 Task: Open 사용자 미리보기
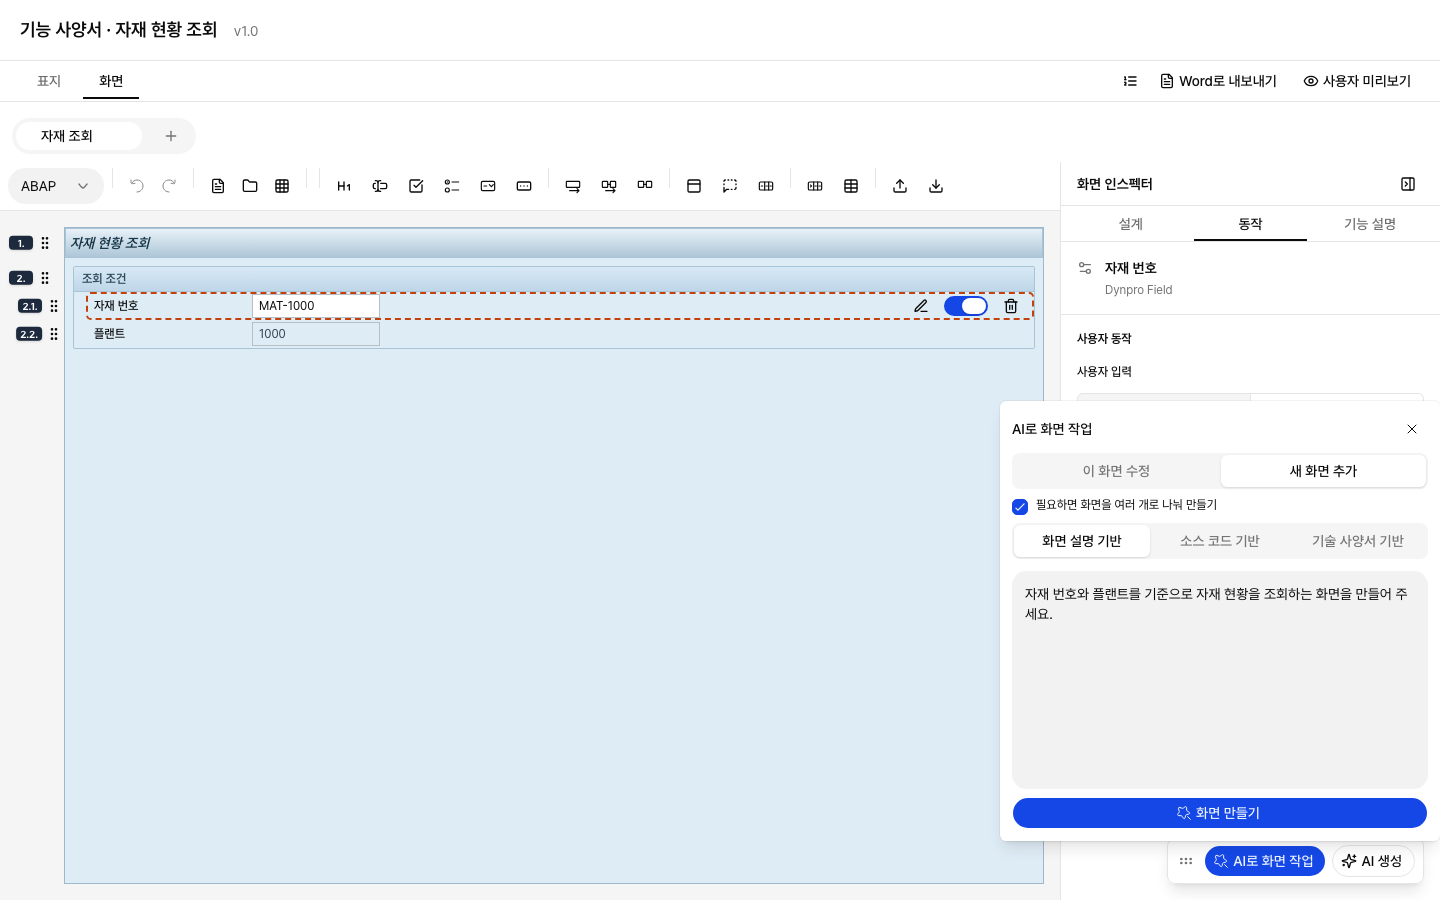1357,81
